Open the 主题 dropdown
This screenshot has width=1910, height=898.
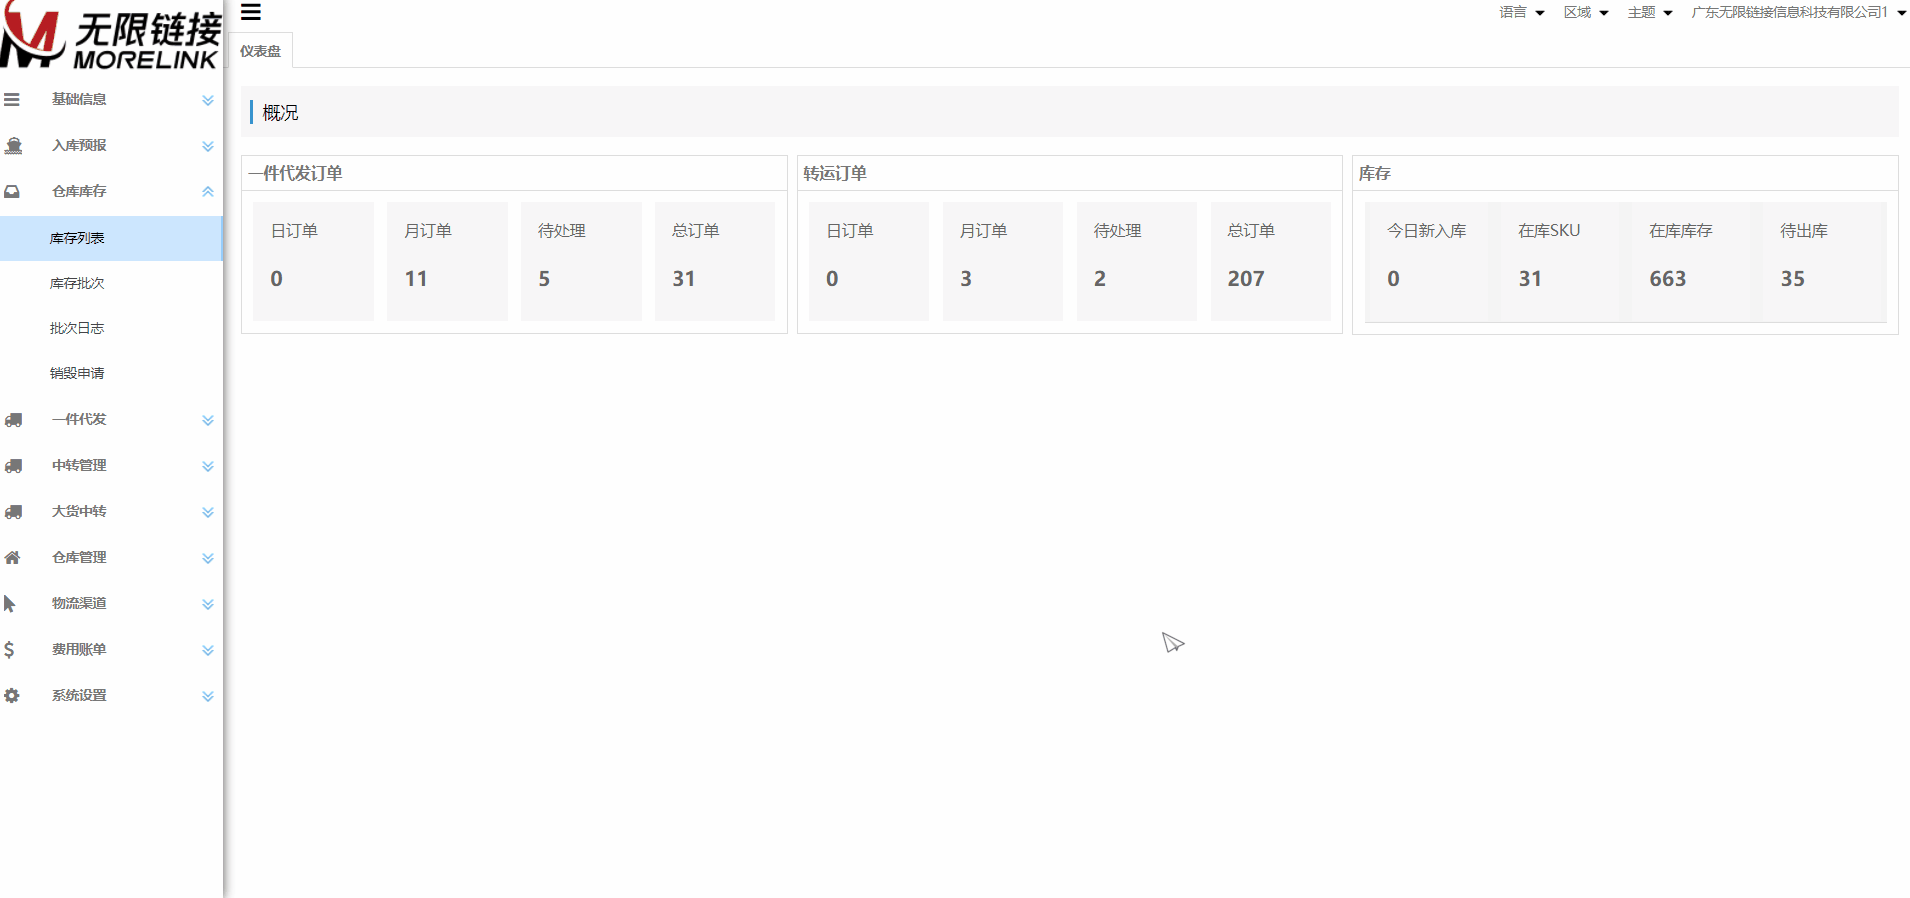coord(1650,13)
